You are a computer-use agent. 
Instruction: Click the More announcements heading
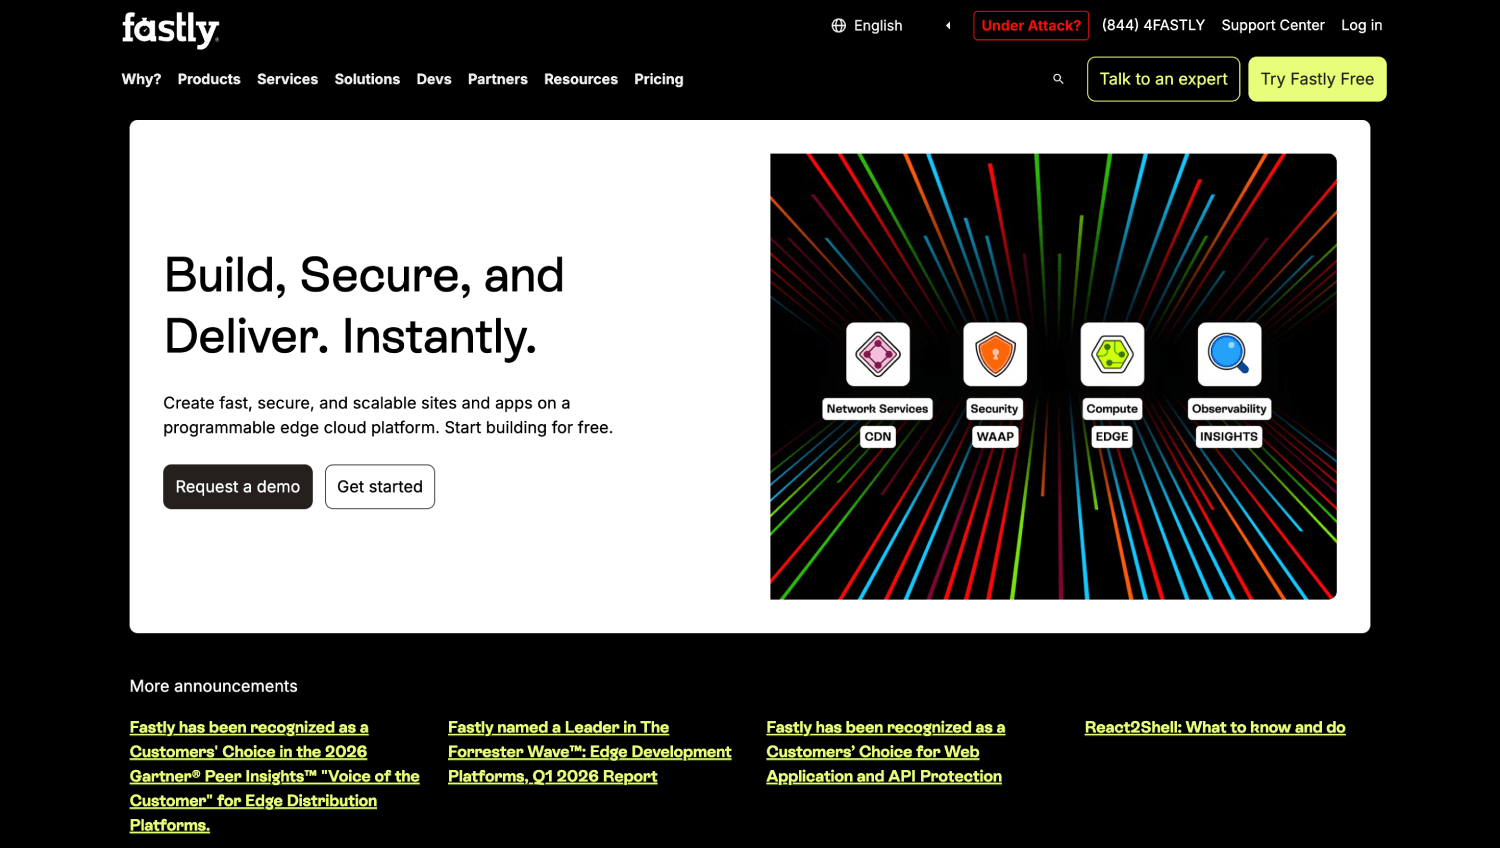pos(214,686)
